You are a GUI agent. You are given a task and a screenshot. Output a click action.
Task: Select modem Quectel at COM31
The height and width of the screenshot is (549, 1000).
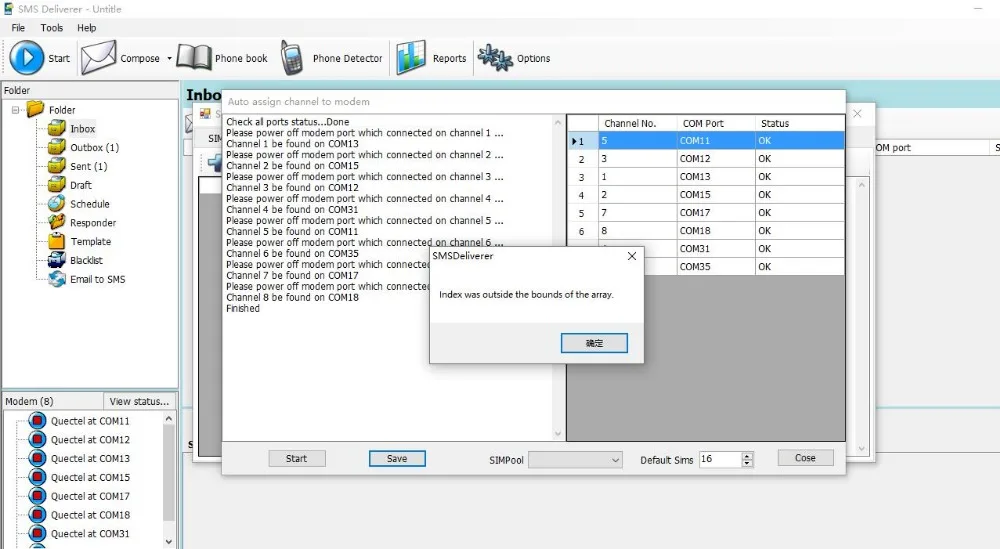(90, 534)
